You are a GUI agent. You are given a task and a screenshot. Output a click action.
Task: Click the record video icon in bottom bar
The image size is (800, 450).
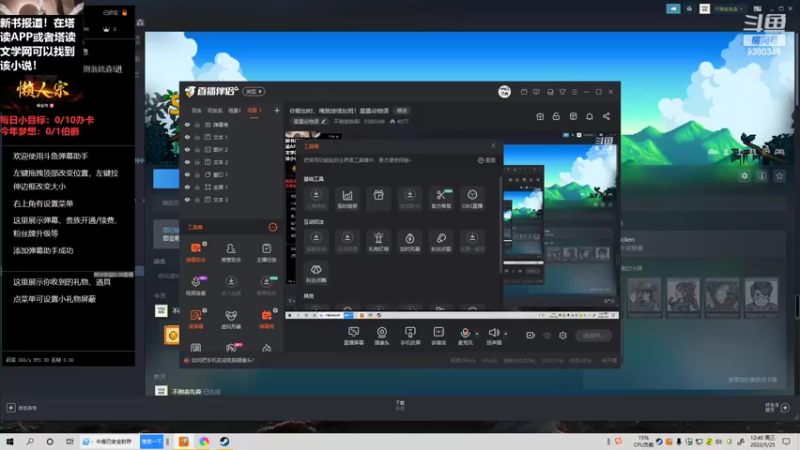click(530, 335)
